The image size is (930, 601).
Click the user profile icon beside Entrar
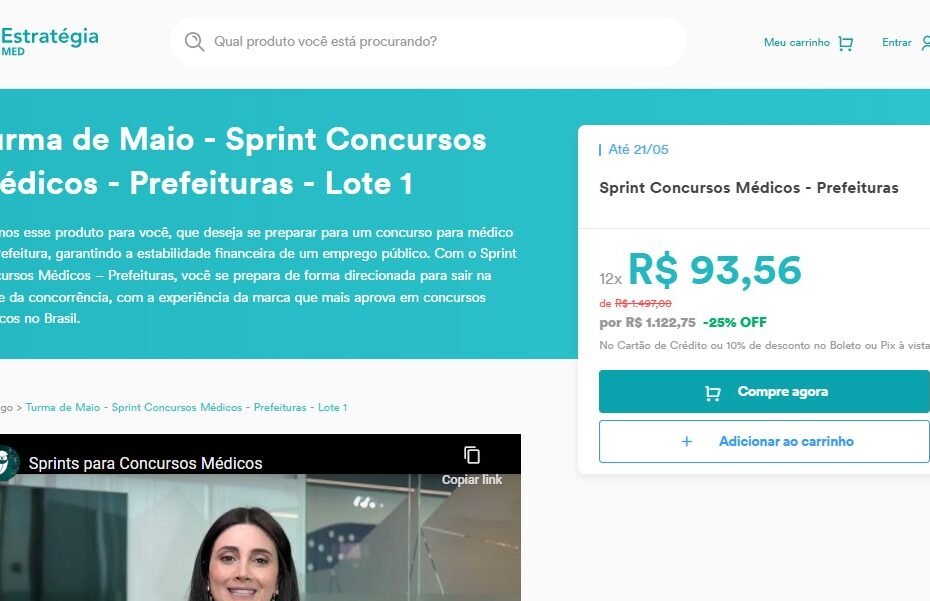coord(925,43)
